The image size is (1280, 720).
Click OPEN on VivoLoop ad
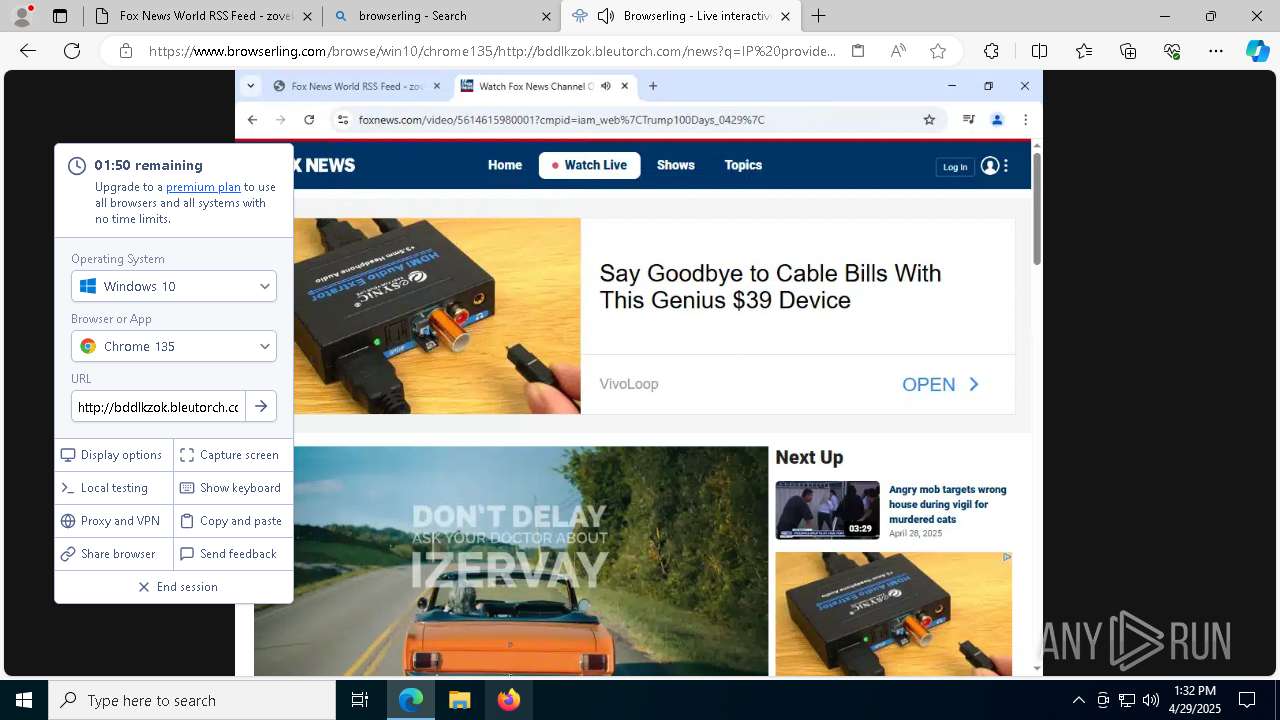(x=941, y=384)
